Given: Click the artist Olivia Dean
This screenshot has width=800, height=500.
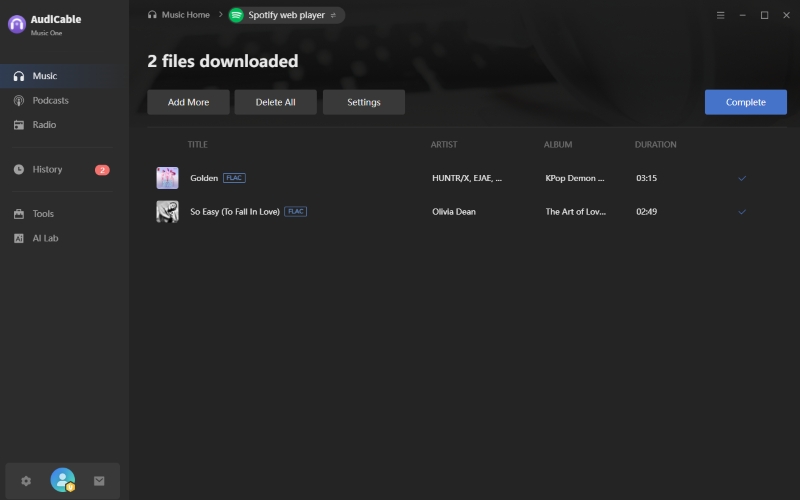Looking at the screenshot, I should tap(454, 211).
